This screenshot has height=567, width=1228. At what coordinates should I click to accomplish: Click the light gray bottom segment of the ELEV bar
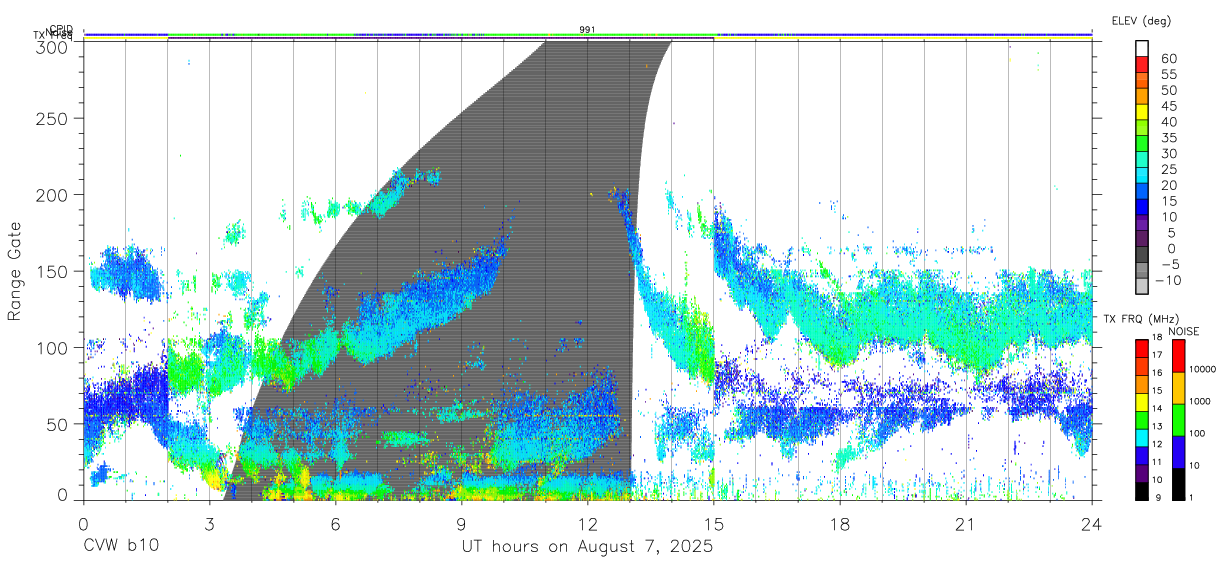point(1143,286)
